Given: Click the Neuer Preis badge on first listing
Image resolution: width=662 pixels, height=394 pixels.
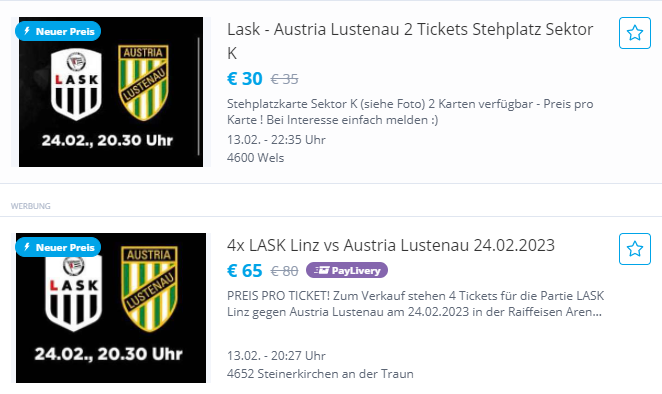Looking at the screenshot, I should (58, 31).
